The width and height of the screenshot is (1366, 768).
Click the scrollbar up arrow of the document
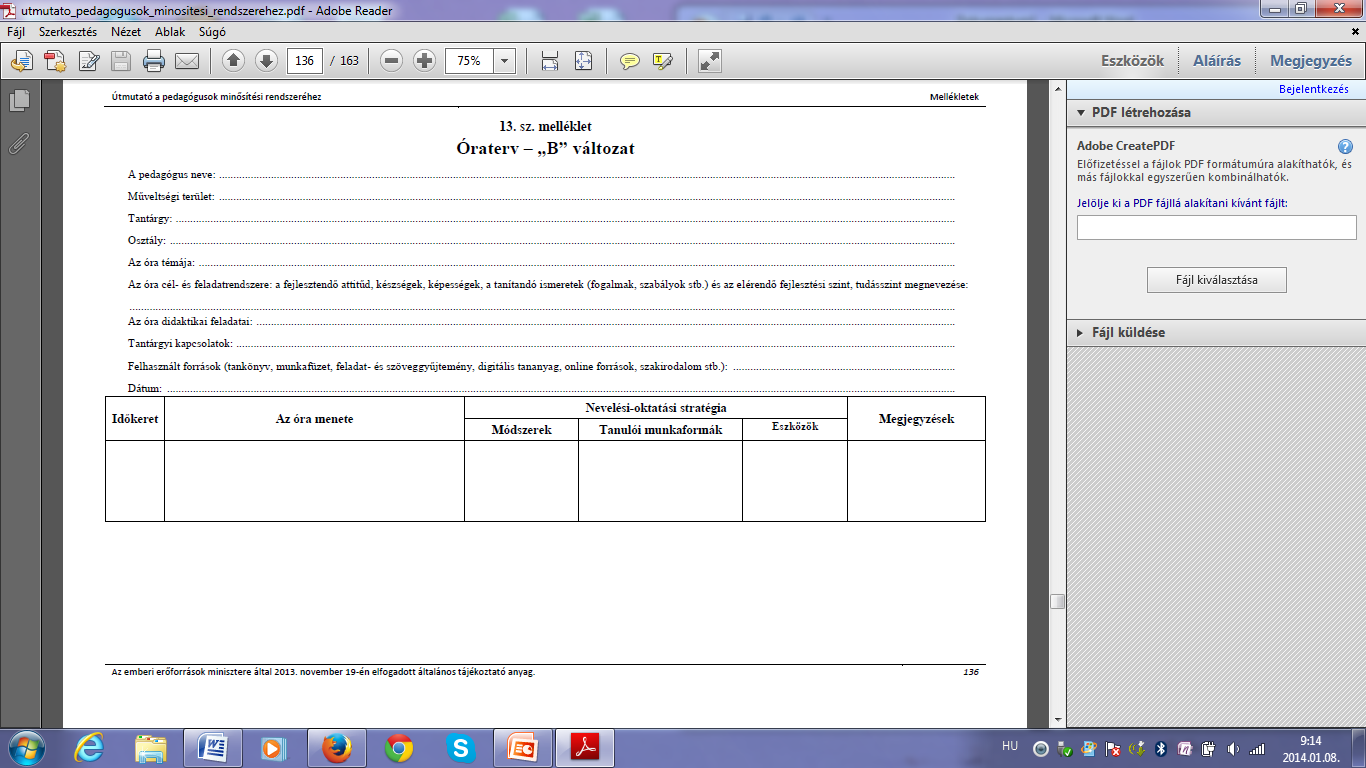point(1057,91)
